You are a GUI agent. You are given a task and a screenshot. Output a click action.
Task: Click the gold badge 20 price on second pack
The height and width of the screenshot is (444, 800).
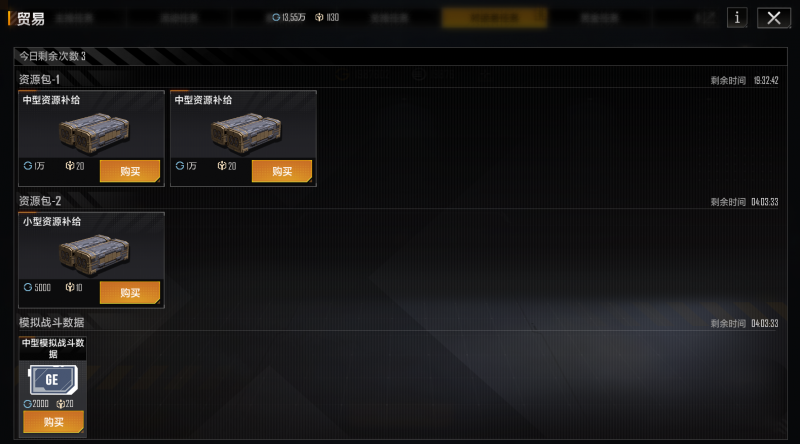227,166
